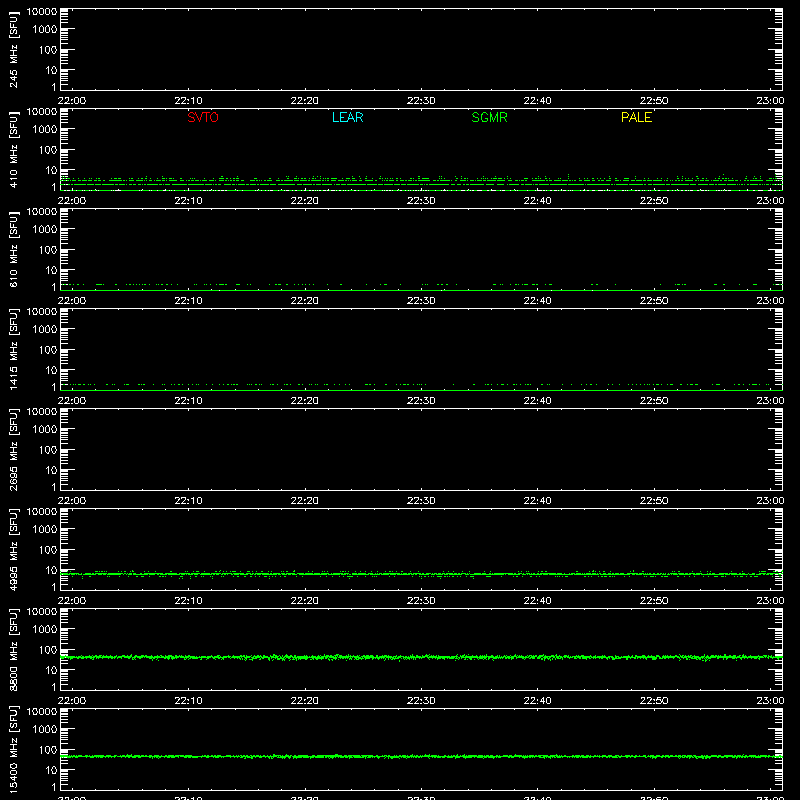Select the '8800 MHz [SFU]' axis title
The height and width of the screenshot is (800, 800).
click(x=14, y=649)
